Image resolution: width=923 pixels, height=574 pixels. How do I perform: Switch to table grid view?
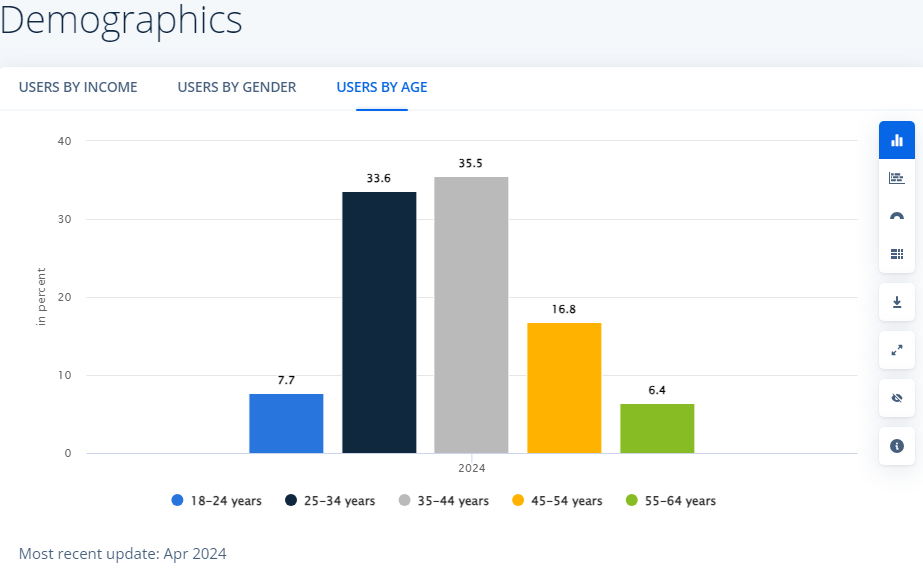(x=896, y=254)
